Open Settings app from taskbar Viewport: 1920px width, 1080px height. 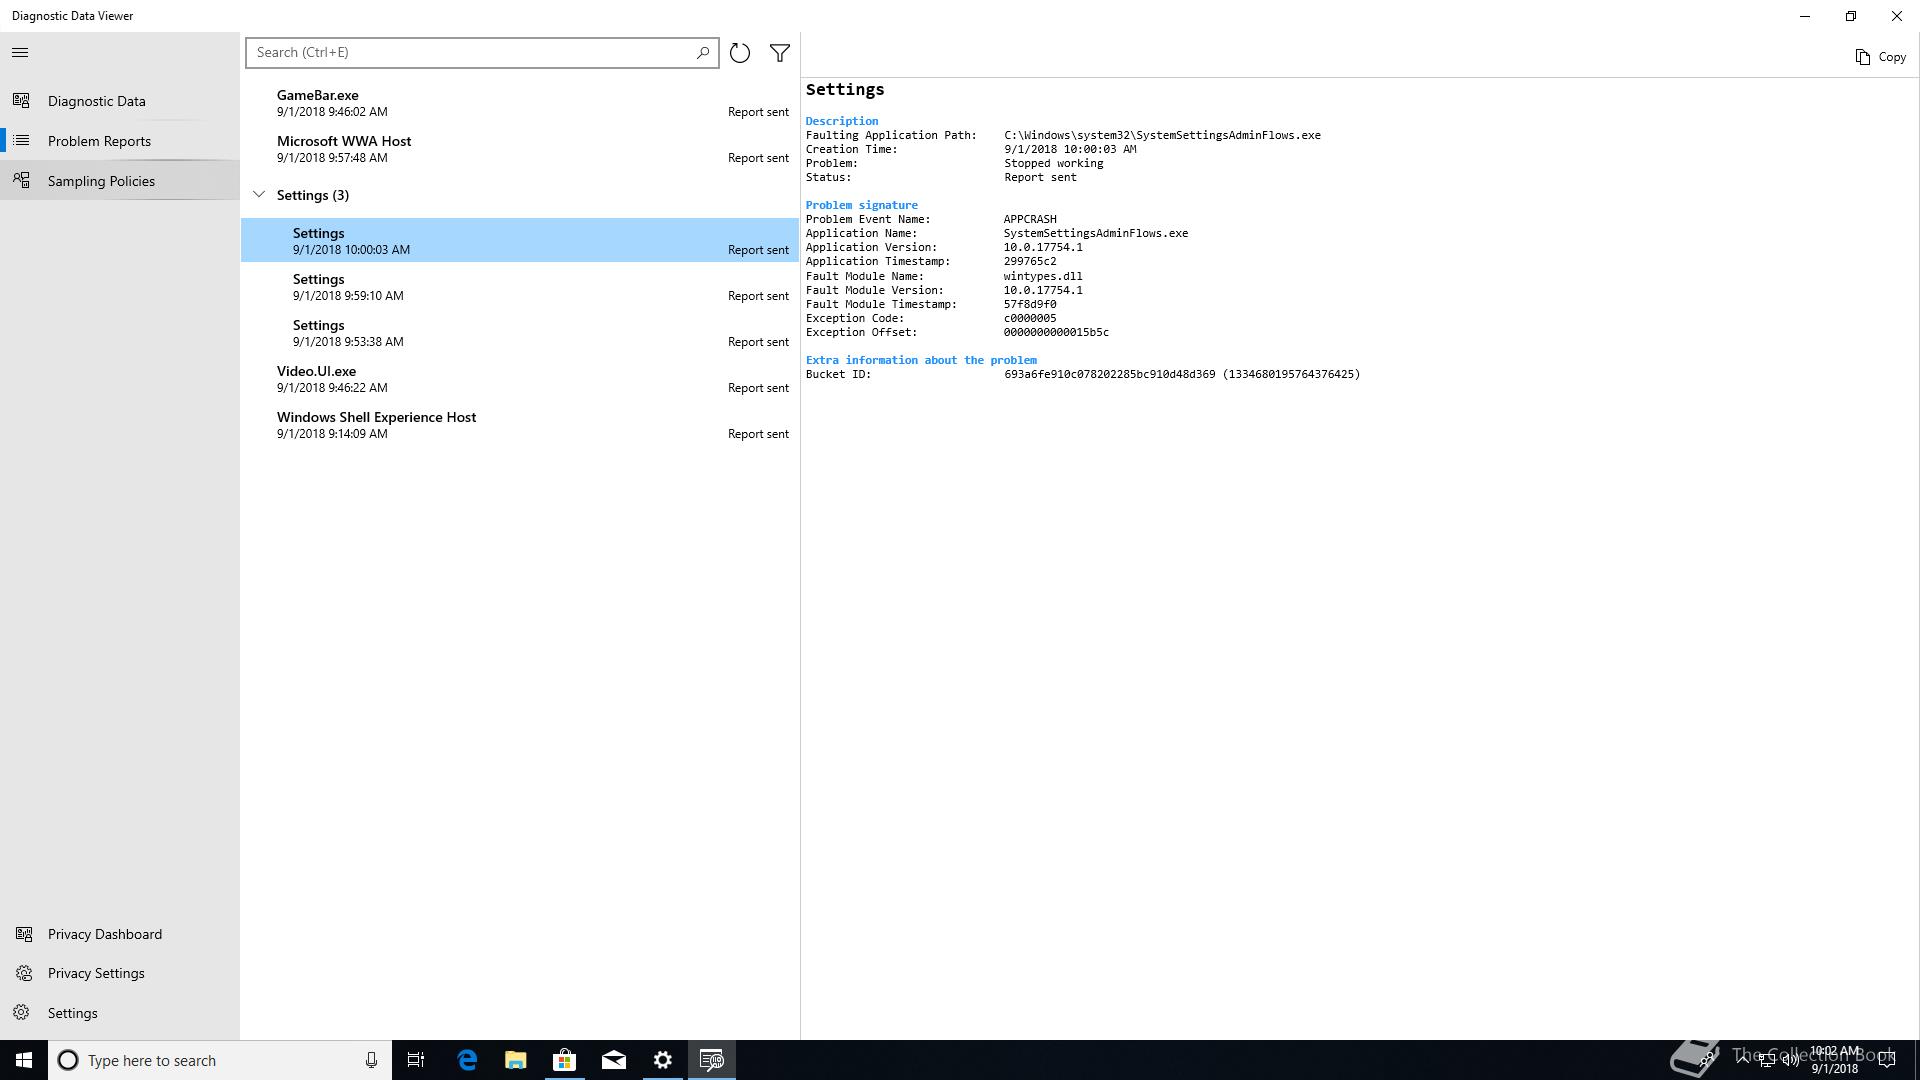pyautogui.click(x=663, y=1060)
